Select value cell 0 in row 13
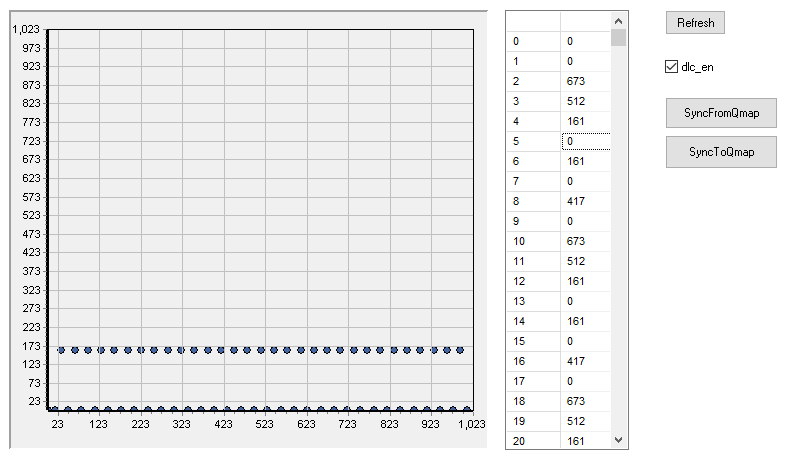Image resolution: width=785 pixels, height=455 pixels. coord(586,301)
